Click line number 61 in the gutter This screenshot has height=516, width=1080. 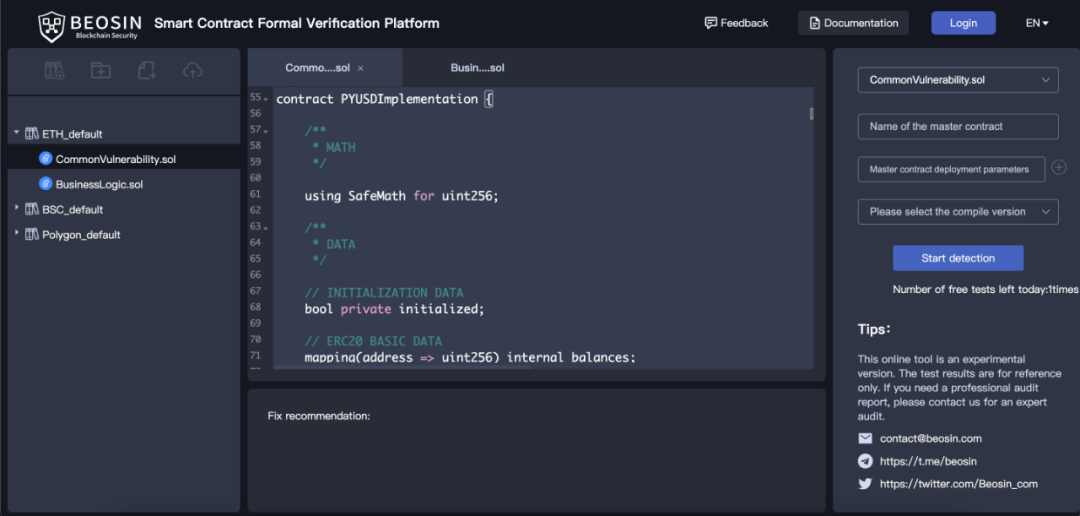pyautogui.click(x=256, y=194)
